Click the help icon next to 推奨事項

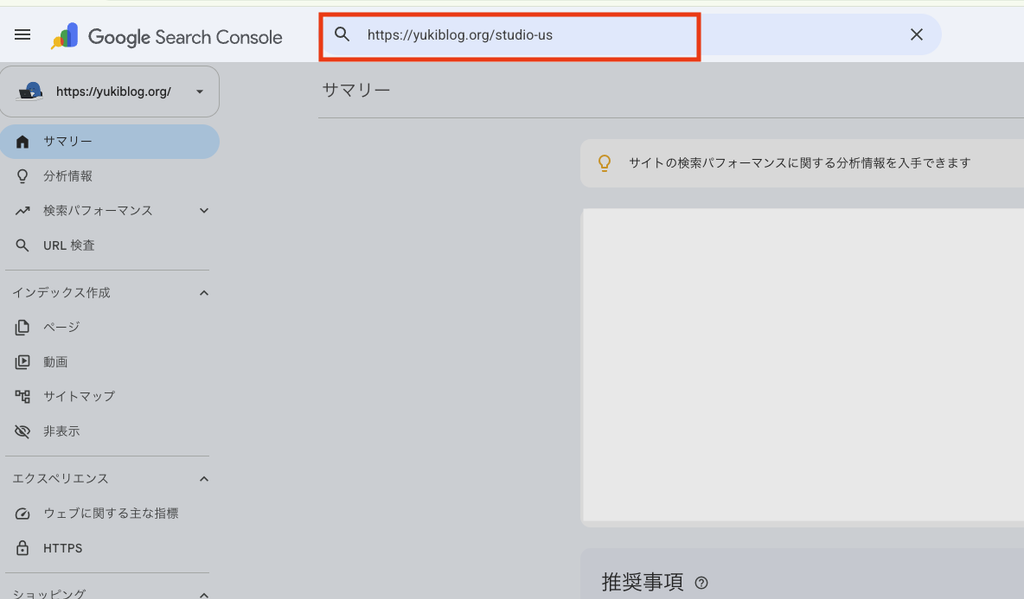701,583
